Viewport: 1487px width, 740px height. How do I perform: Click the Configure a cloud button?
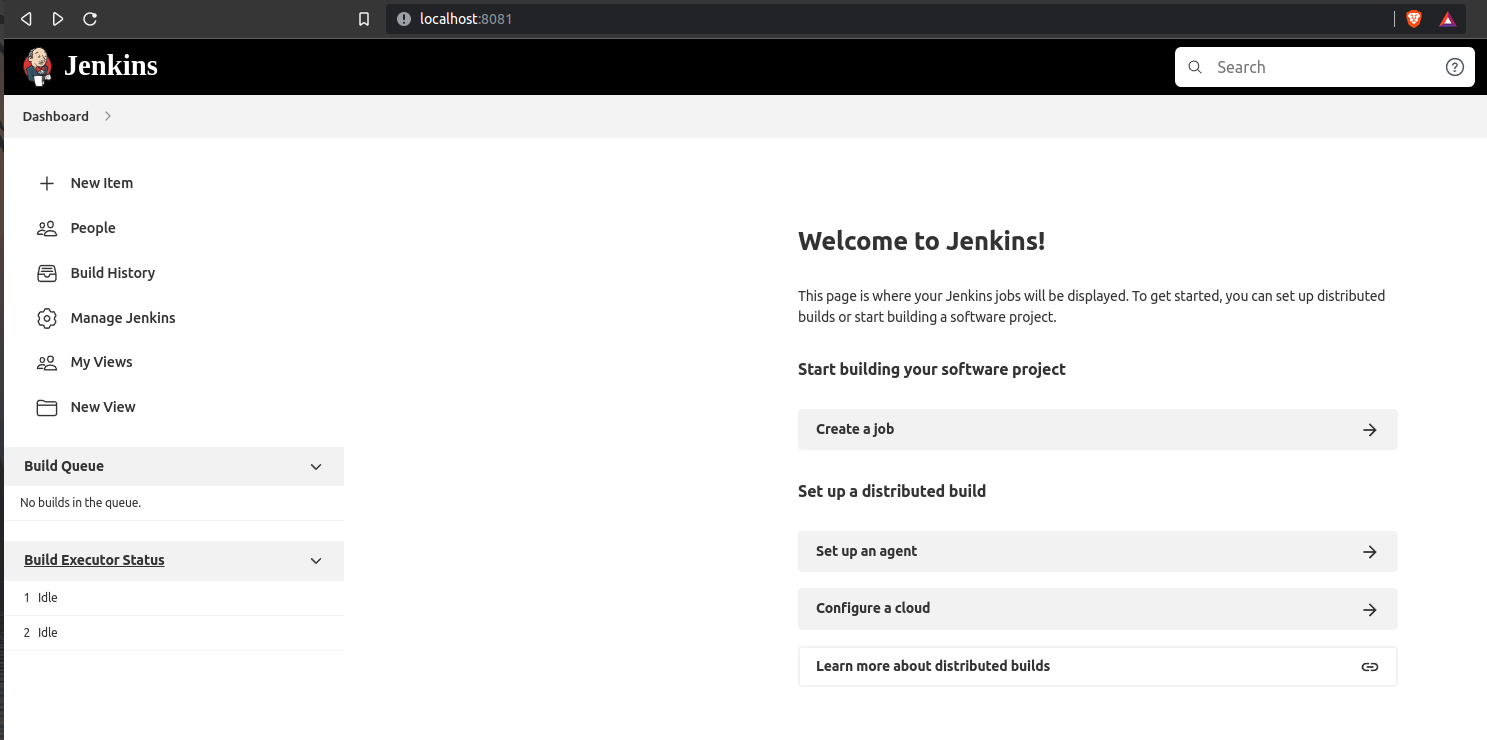coord(1098,609)
